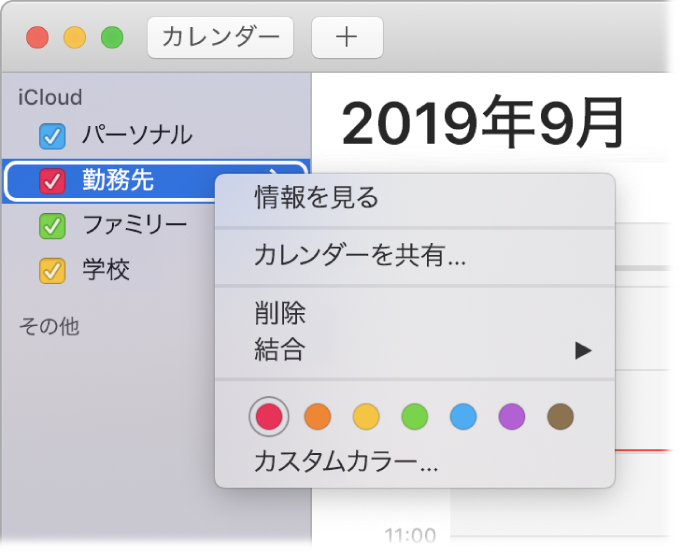
Task: Uncheck the パーソナル calendar checkbox
Action: pos(52,136)
